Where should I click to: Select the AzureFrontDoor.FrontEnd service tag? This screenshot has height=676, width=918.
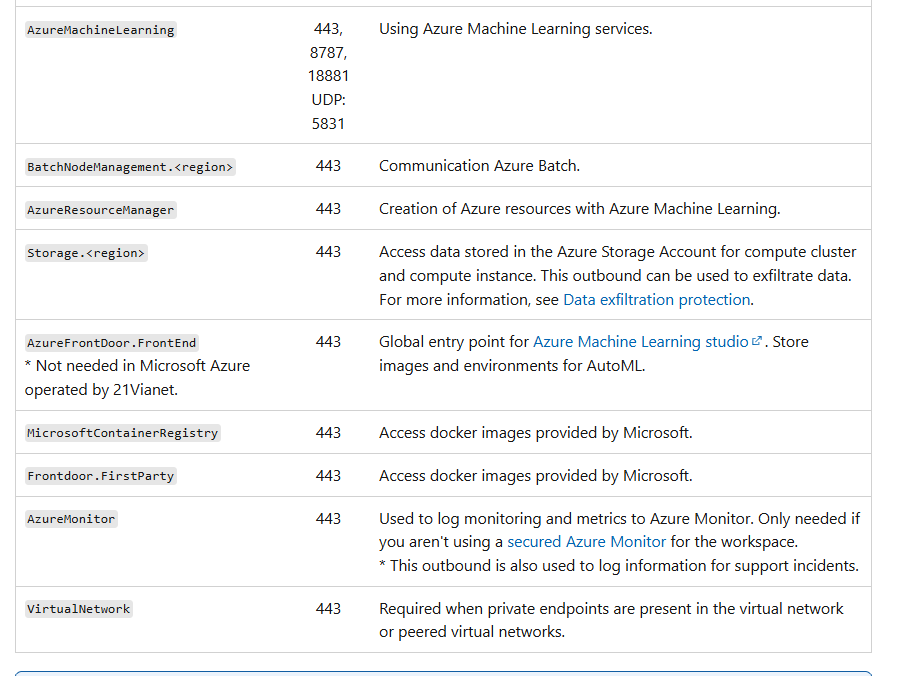(x=112, y=342)
